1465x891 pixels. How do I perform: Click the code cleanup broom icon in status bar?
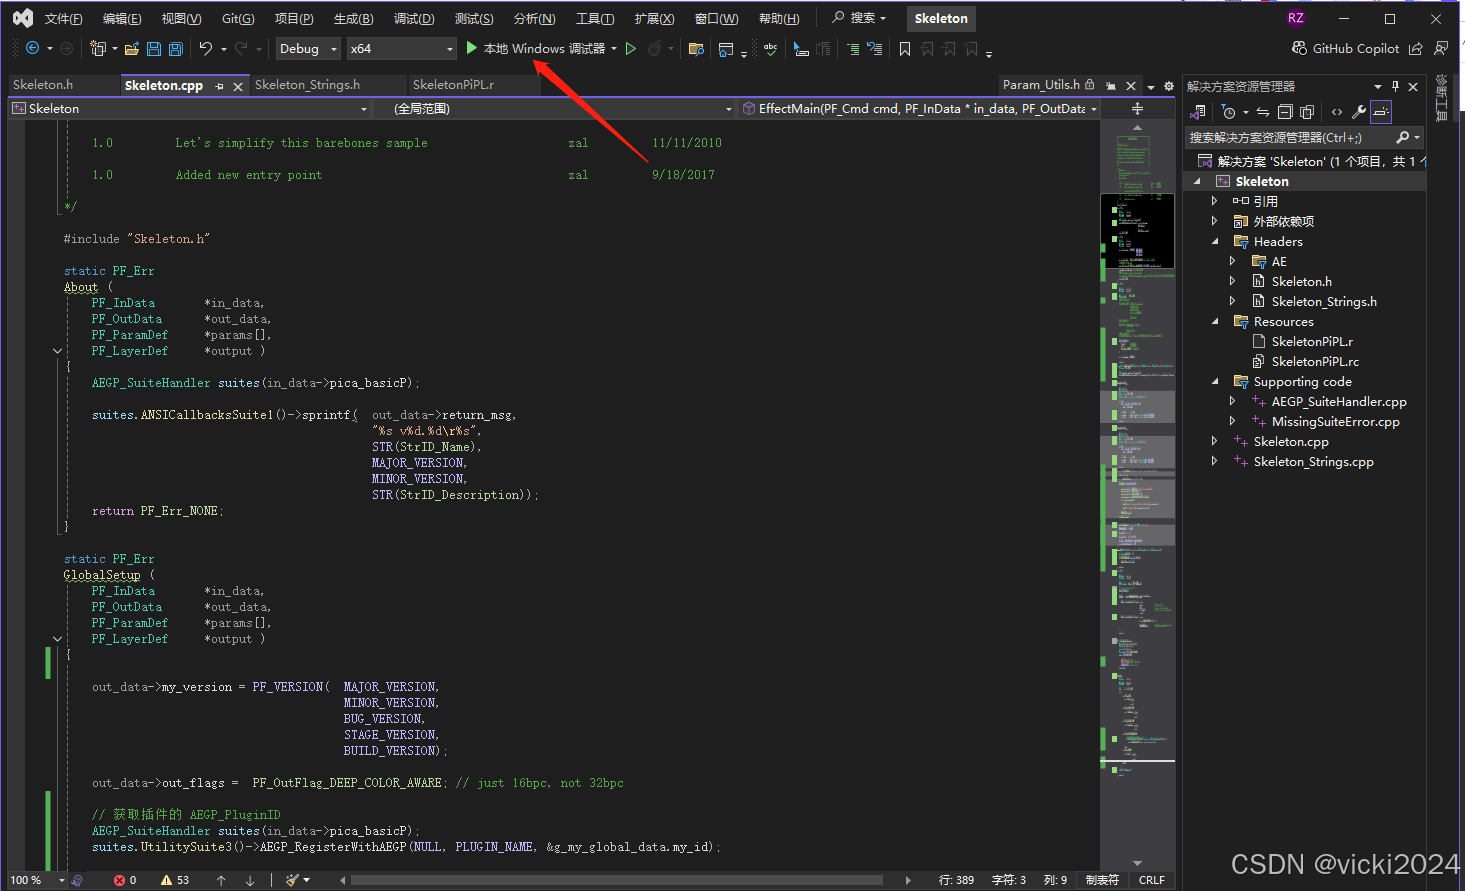(x=292, y=880)
